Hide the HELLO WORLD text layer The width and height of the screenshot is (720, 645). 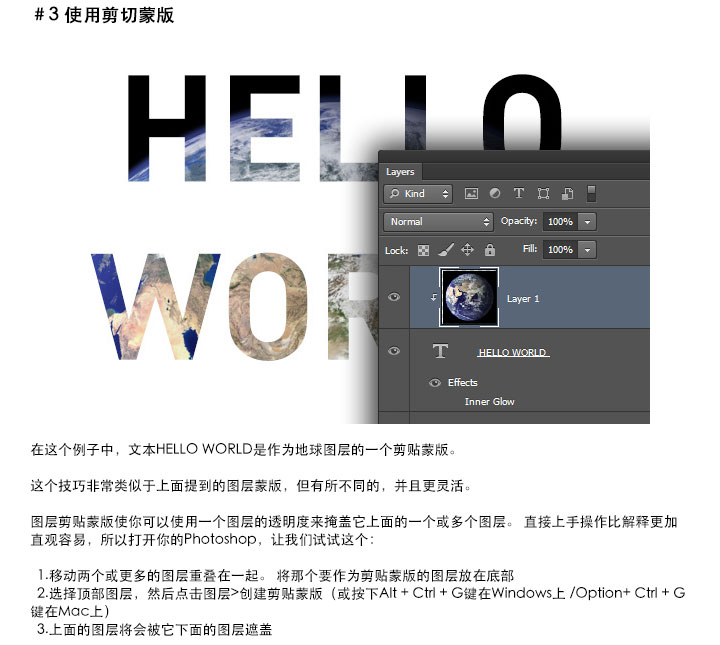[x=394, y=351]
